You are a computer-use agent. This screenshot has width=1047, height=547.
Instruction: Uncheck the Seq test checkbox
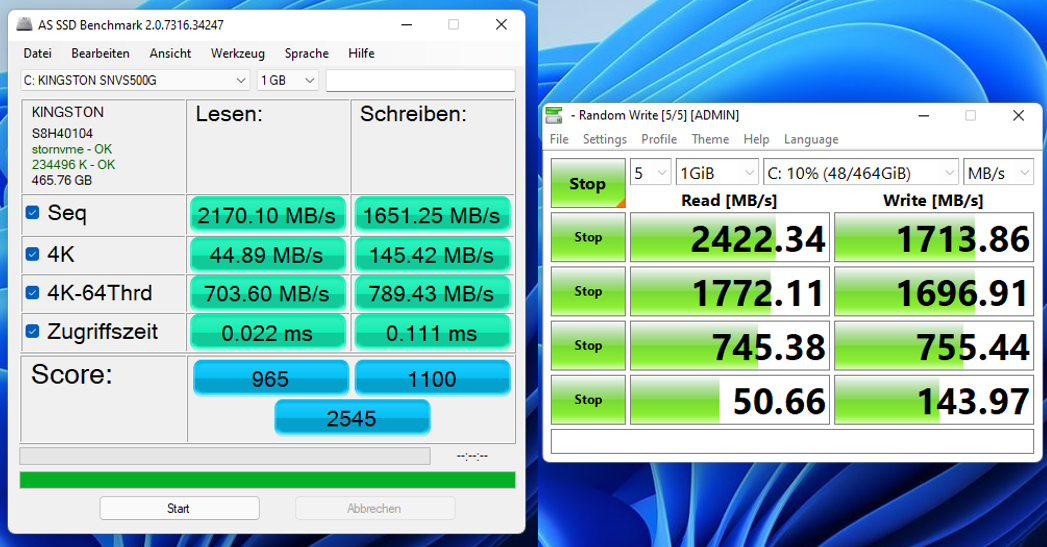point(32,212)
